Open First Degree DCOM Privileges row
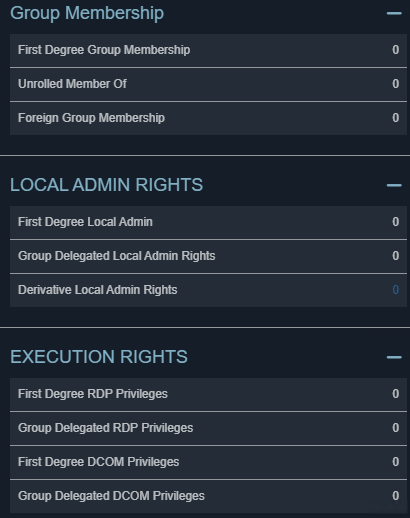 click(208, 462)
